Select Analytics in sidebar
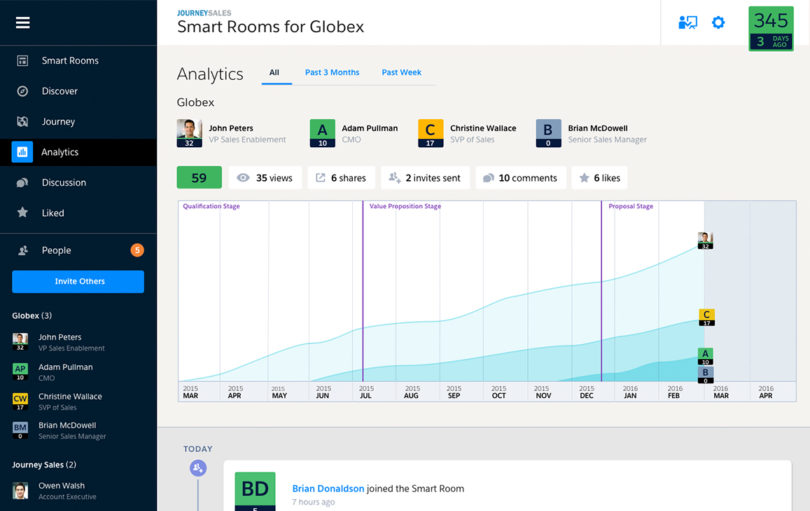 [79, 152]
